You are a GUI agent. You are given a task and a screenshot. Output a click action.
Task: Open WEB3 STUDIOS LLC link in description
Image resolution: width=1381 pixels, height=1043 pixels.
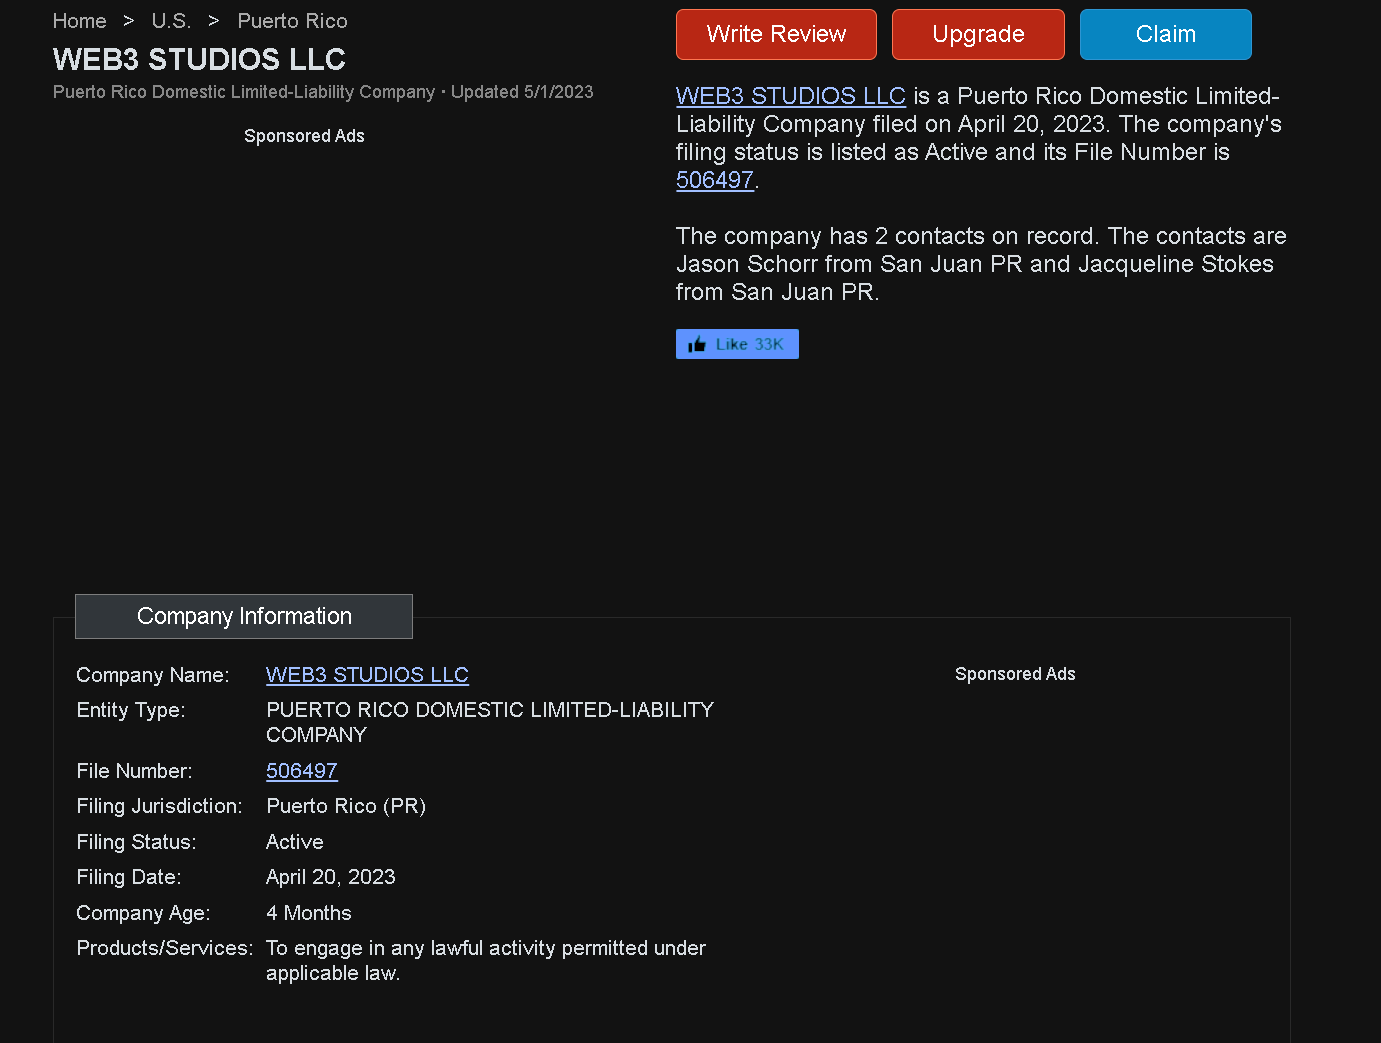(791, 96)
